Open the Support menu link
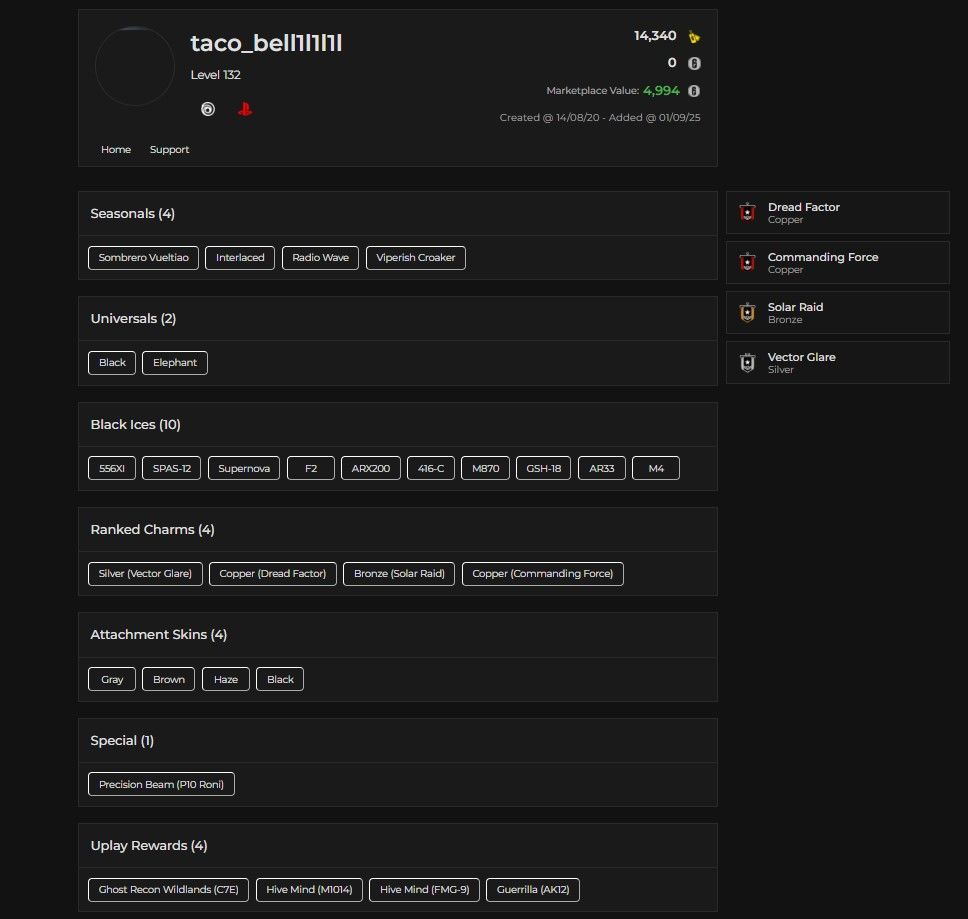968x919 pixels. click(x=169, y=149)
